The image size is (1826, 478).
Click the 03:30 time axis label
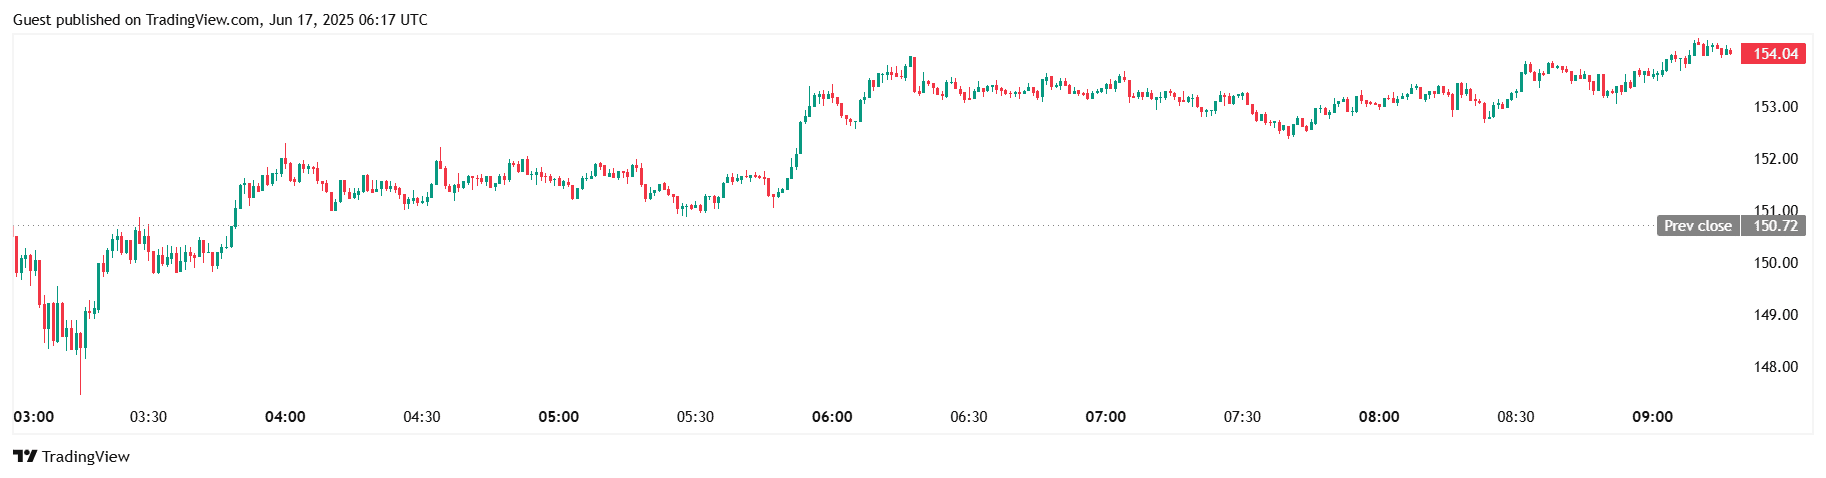(149, 417)
